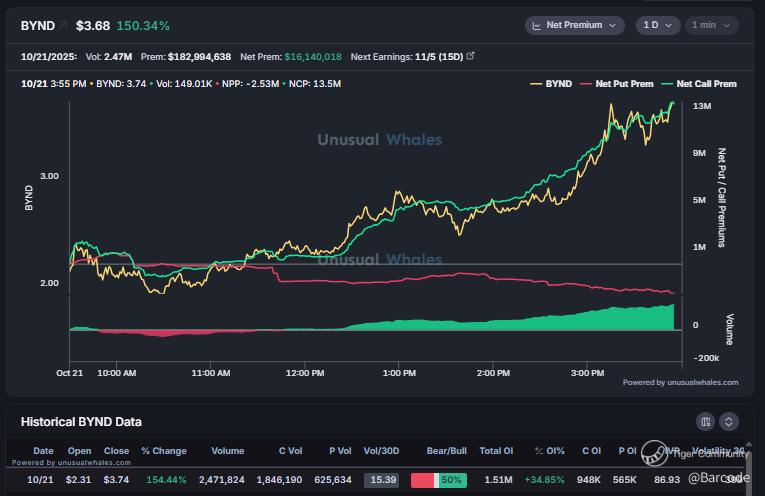This screenshot has width=765, height=496.
Task: Click chart icon in Net Premium selector
Action: [x=537, y=25]
